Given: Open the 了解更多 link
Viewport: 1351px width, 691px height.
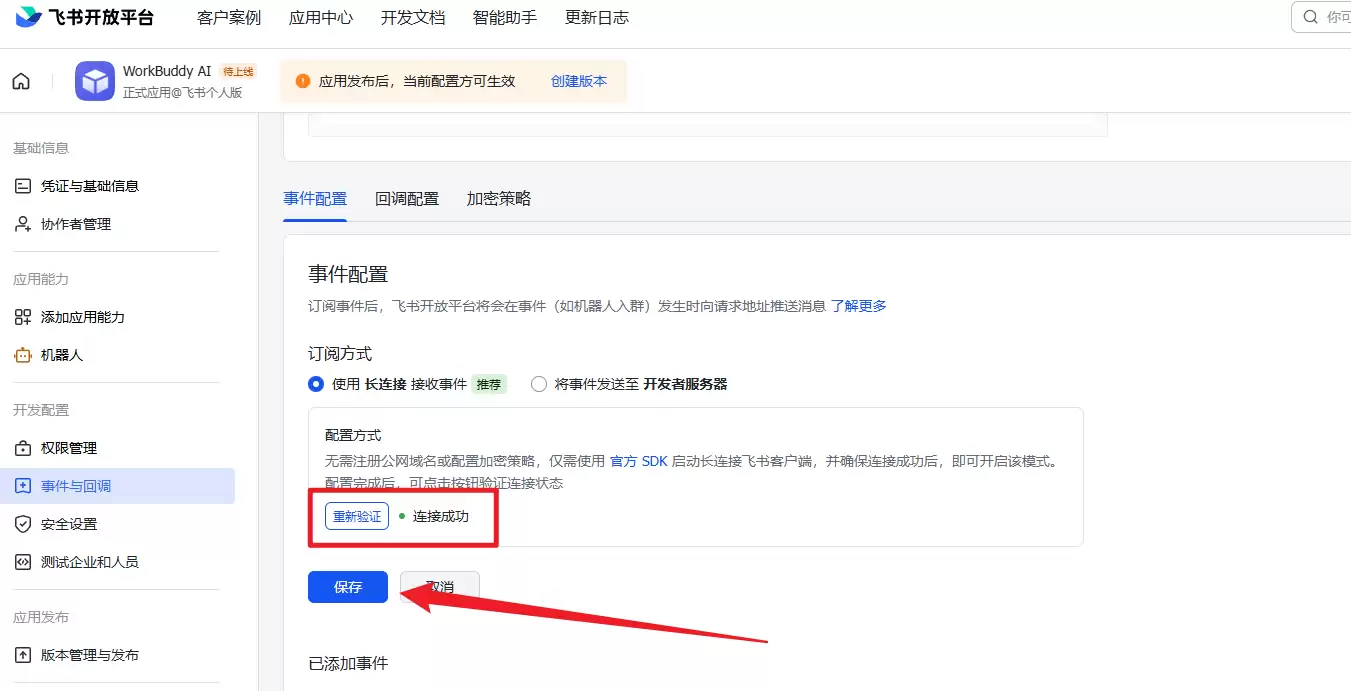Looking at the screenshot, I should 859,306.
